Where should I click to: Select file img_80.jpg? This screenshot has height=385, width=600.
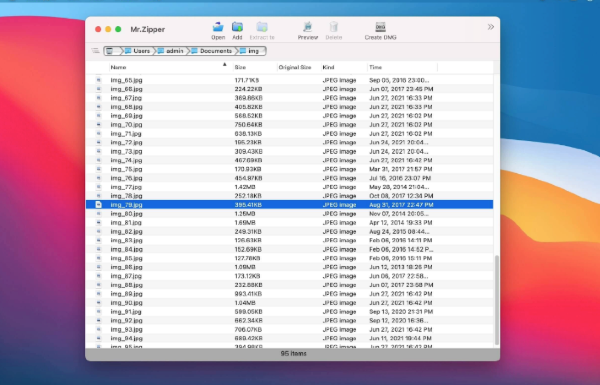(x=289, y=214)
